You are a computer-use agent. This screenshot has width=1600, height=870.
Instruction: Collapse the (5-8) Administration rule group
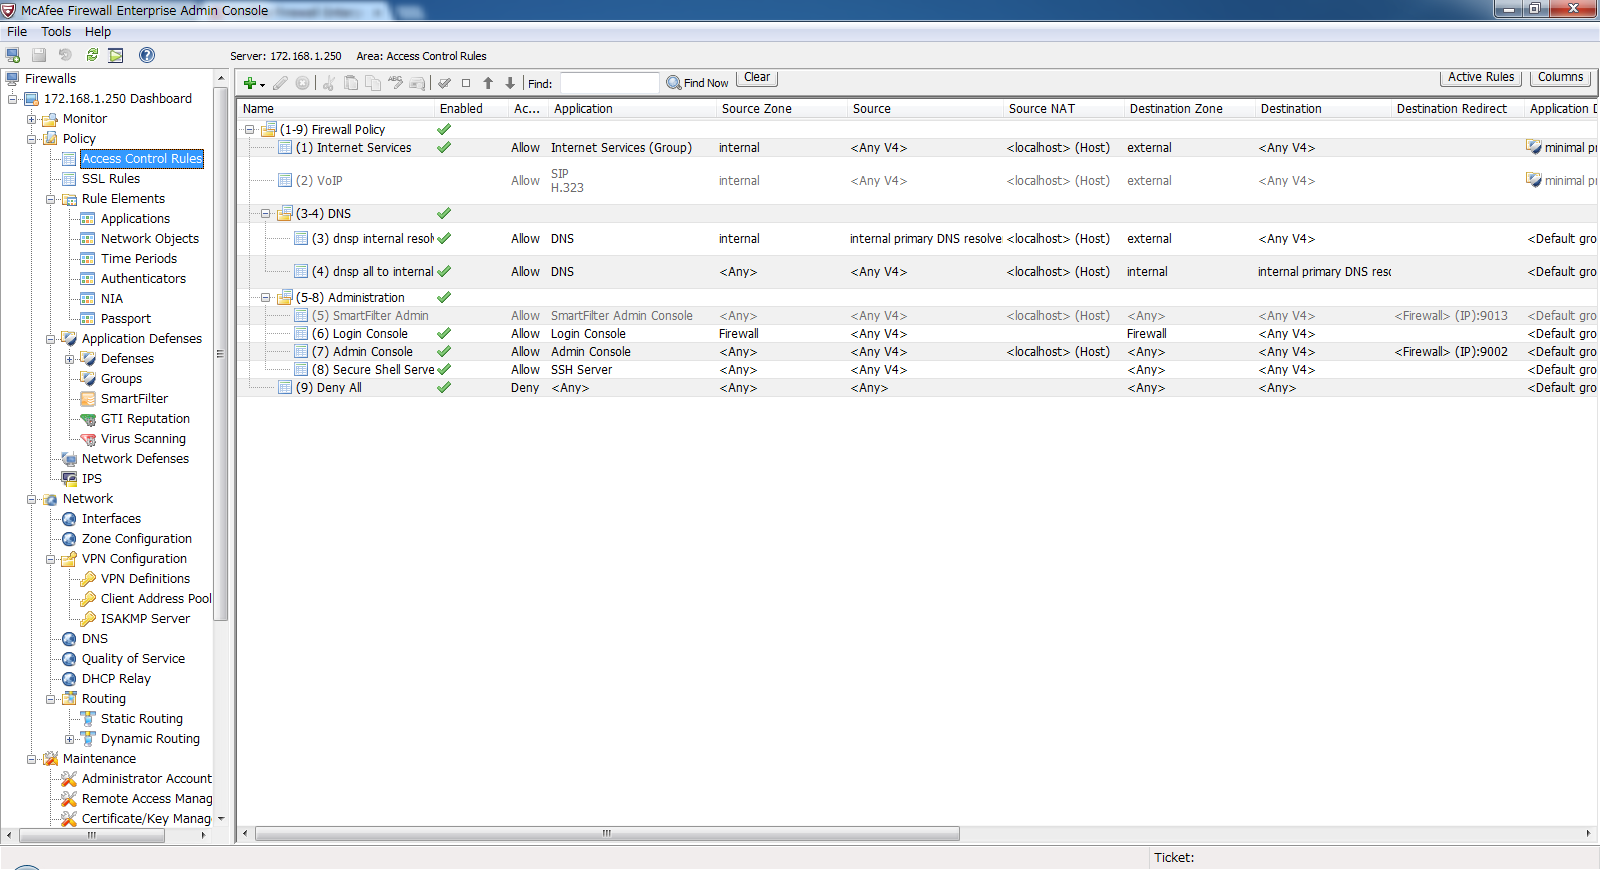tap(266, 298)
